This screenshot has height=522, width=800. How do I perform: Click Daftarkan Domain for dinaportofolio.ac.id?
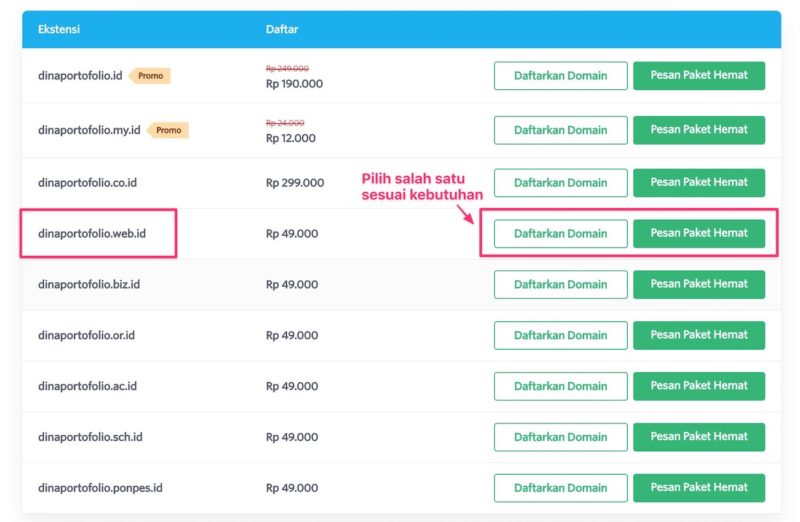click(560, 386)
